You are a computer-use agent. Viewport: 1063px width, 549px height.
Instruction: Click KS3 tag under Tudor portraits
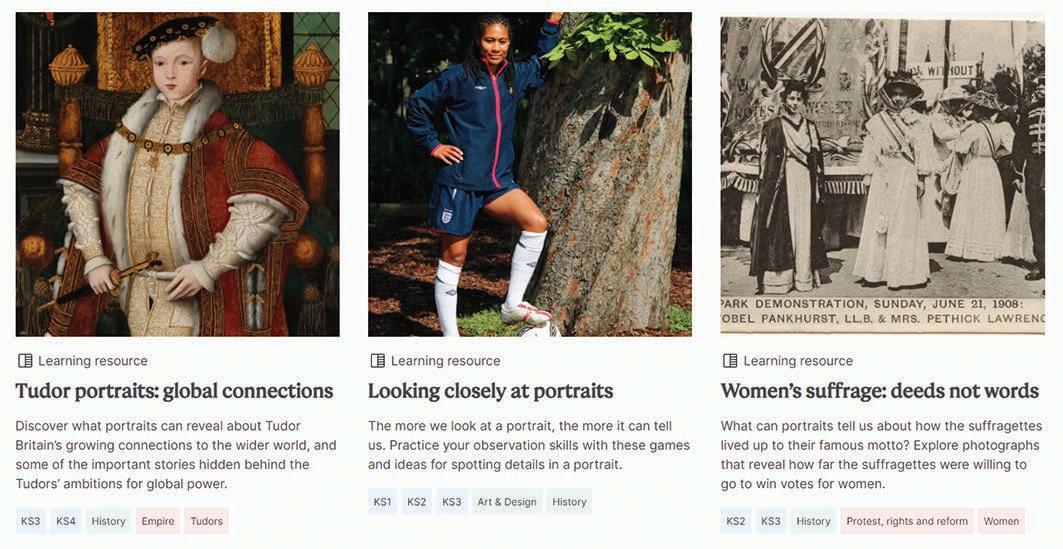click(x=31, y=521)
